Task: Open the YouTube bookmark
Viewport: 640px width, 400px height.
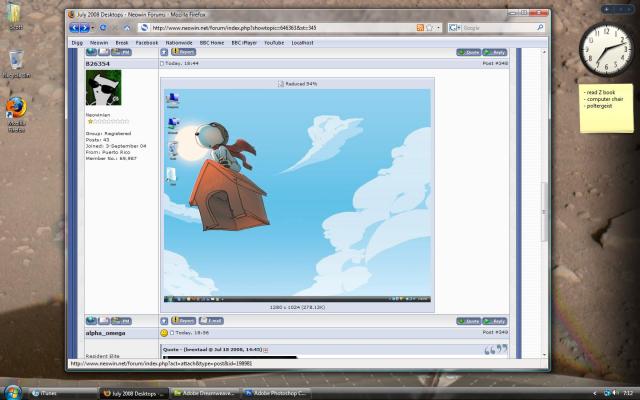Action: click(x=274, y=43)
